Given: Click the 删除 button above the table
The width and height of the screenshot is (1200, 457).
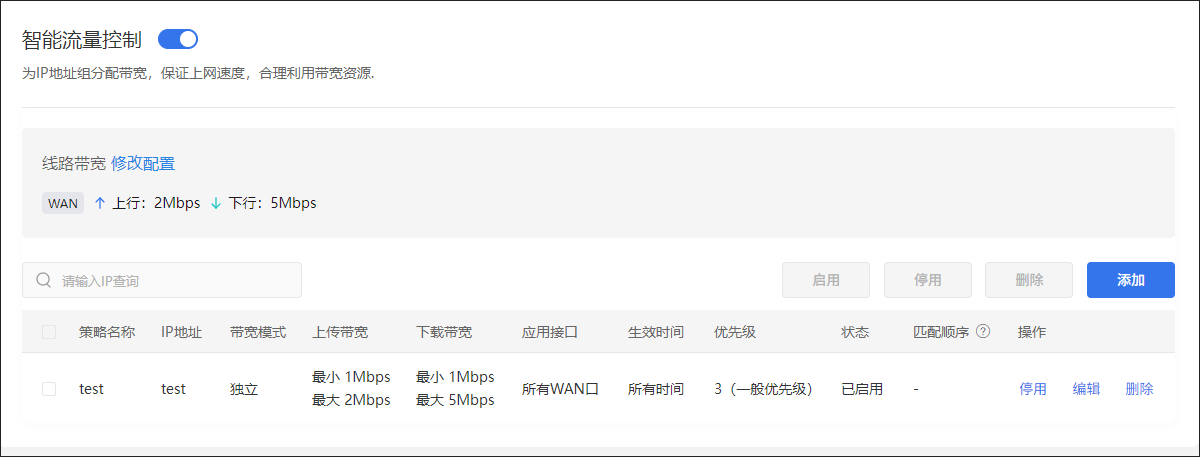Looking at the screenshot, I should pyautogui.click(x=1029, y=280).
